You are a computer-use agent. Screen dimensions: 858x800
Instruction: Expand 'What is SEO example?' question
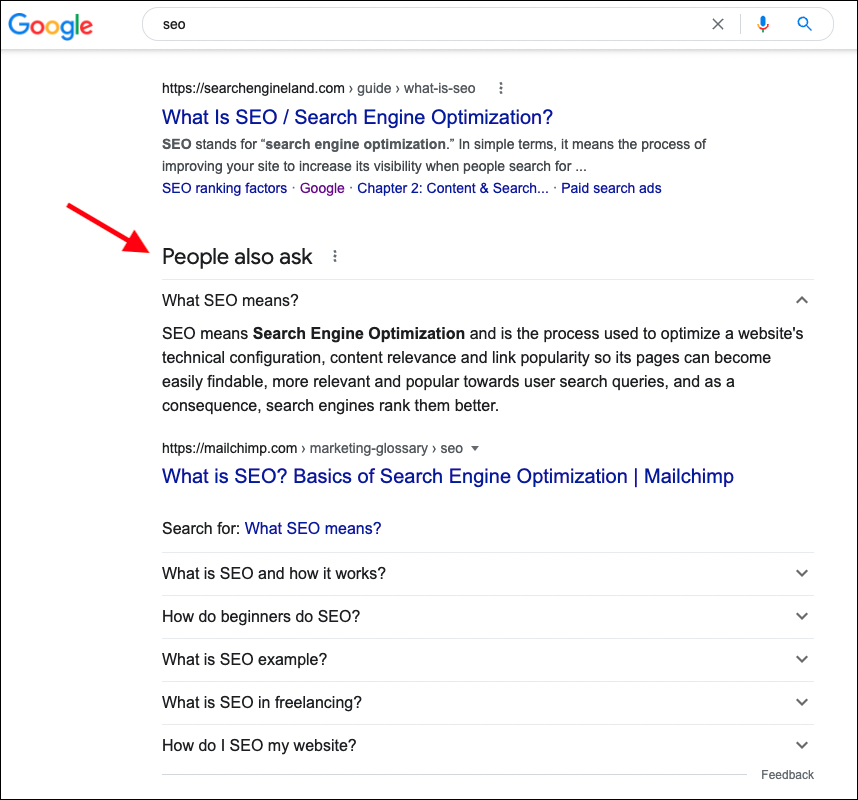(488, 659)
